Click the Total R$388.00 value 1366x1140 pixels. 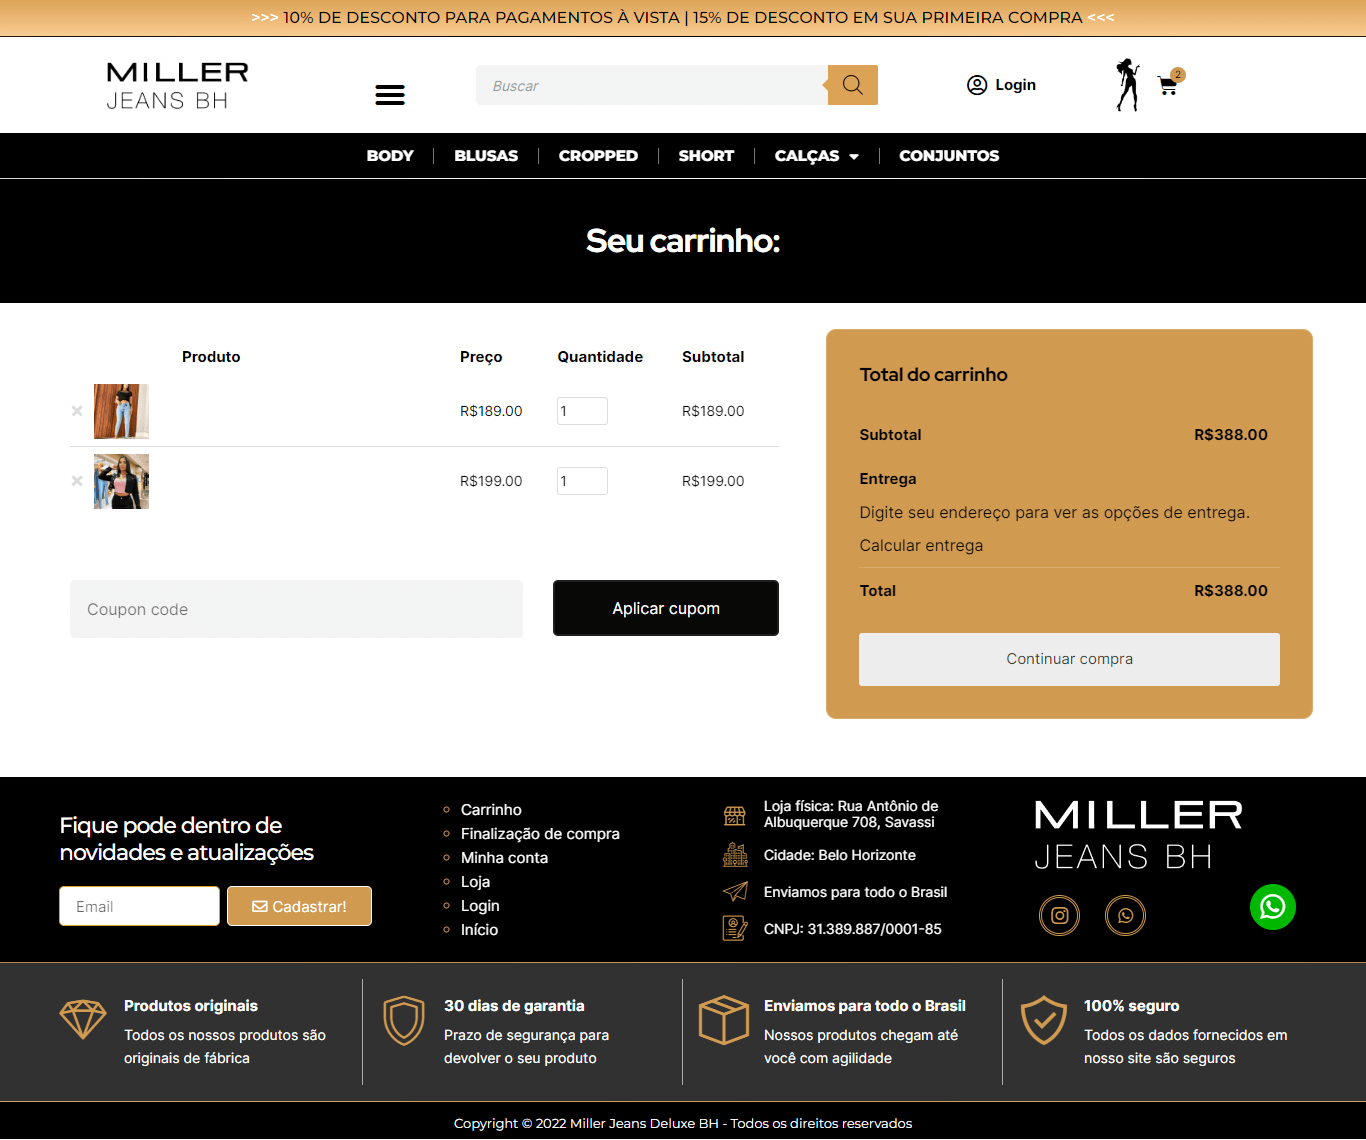click(x=1230, y=591)
